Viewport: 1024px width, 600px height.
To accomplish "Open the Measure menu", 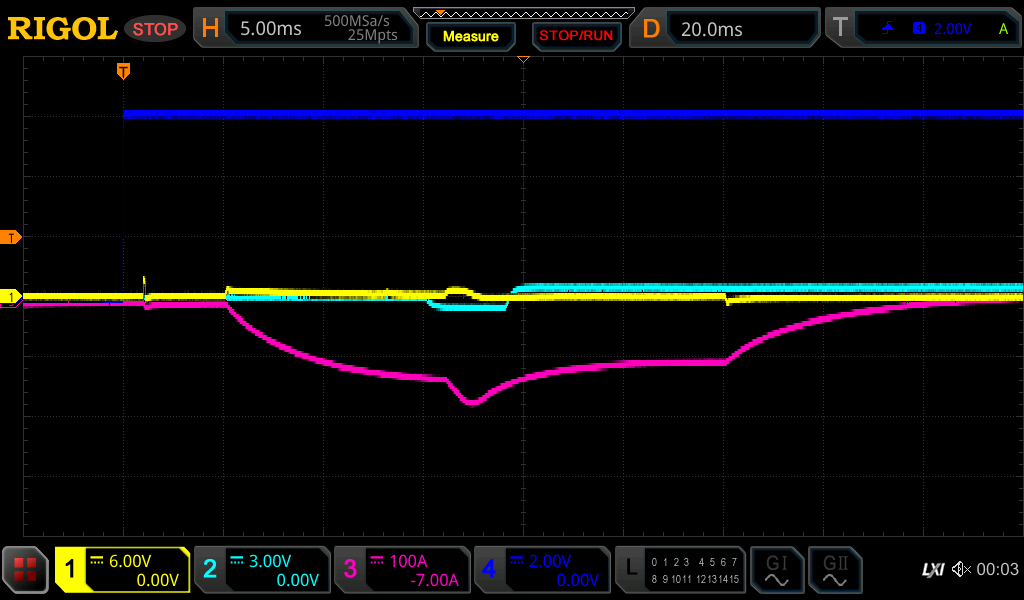I will click(x=470, y=36).
